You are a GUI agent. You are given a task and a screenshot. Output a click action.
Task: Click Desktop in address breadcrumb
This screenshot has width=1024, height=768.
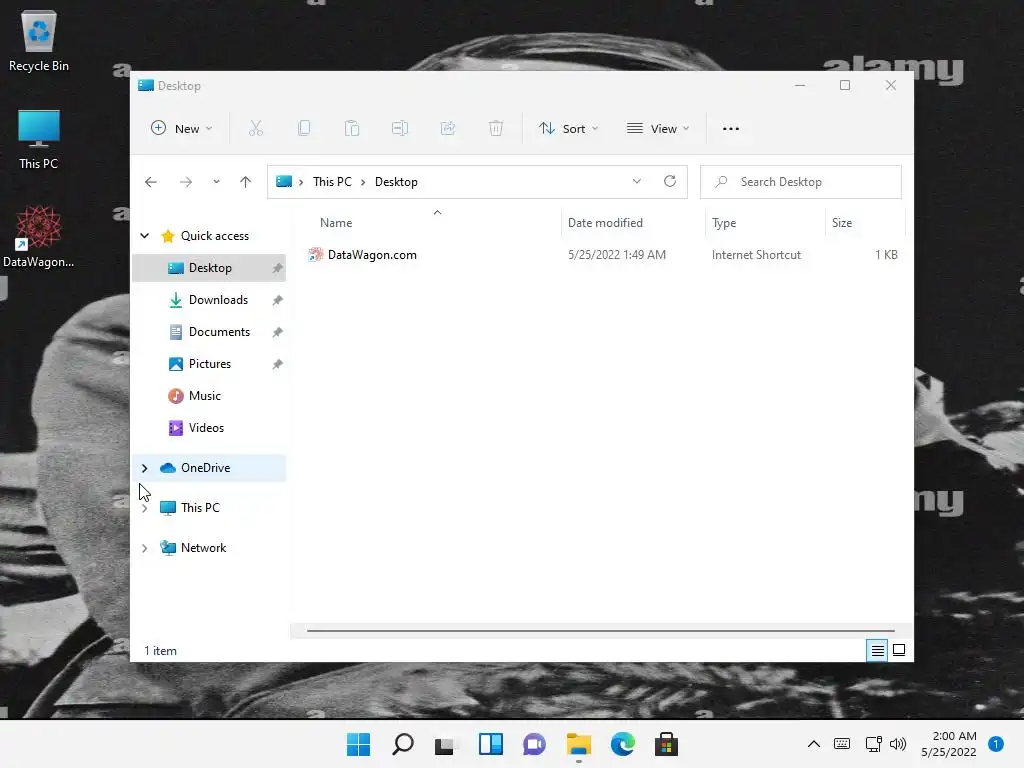tap(396, 182)
